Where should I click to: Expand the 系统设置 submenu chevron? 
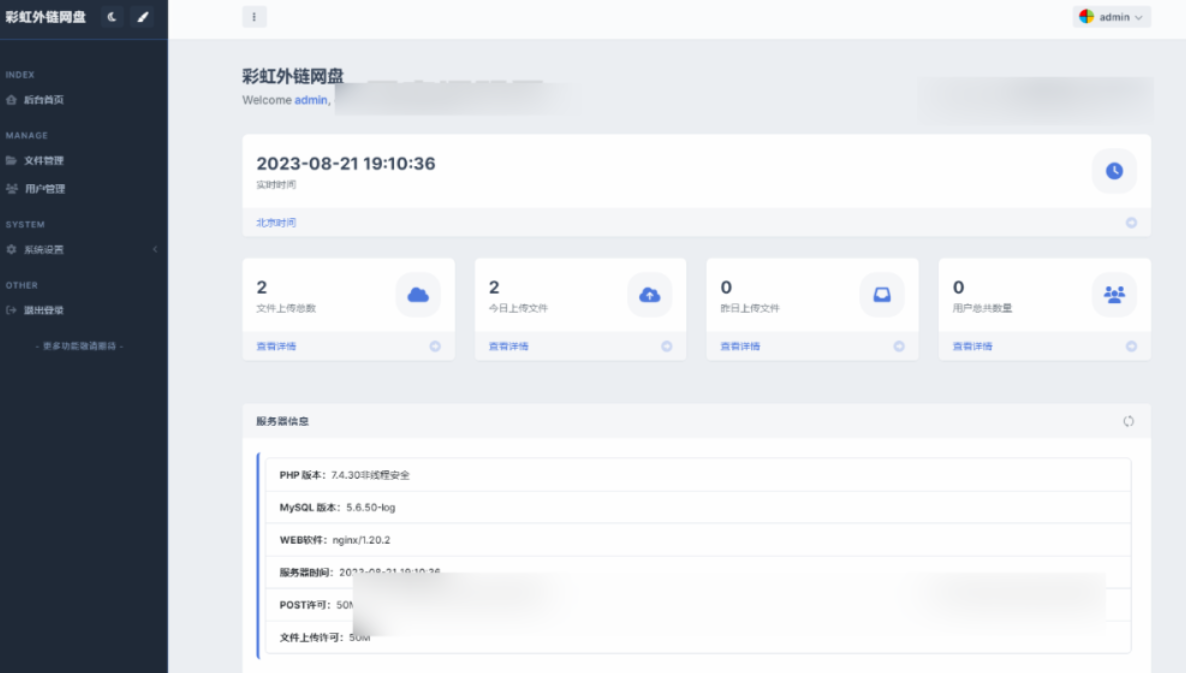(x=155, y=250)
